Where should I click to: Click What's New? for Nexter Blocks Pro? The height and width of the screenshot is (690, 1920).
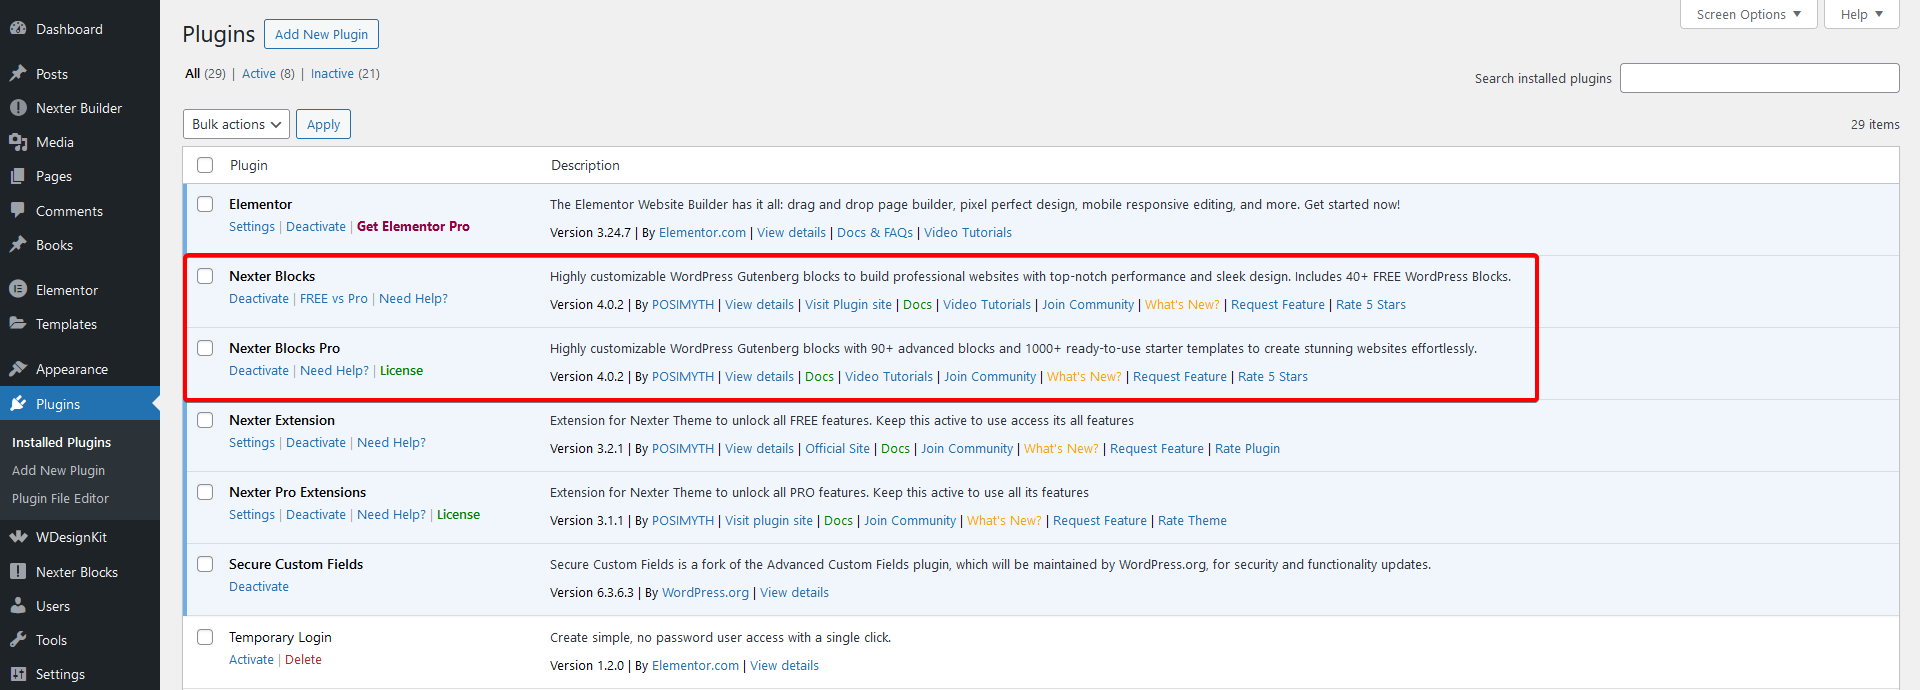coord(1084,377)
